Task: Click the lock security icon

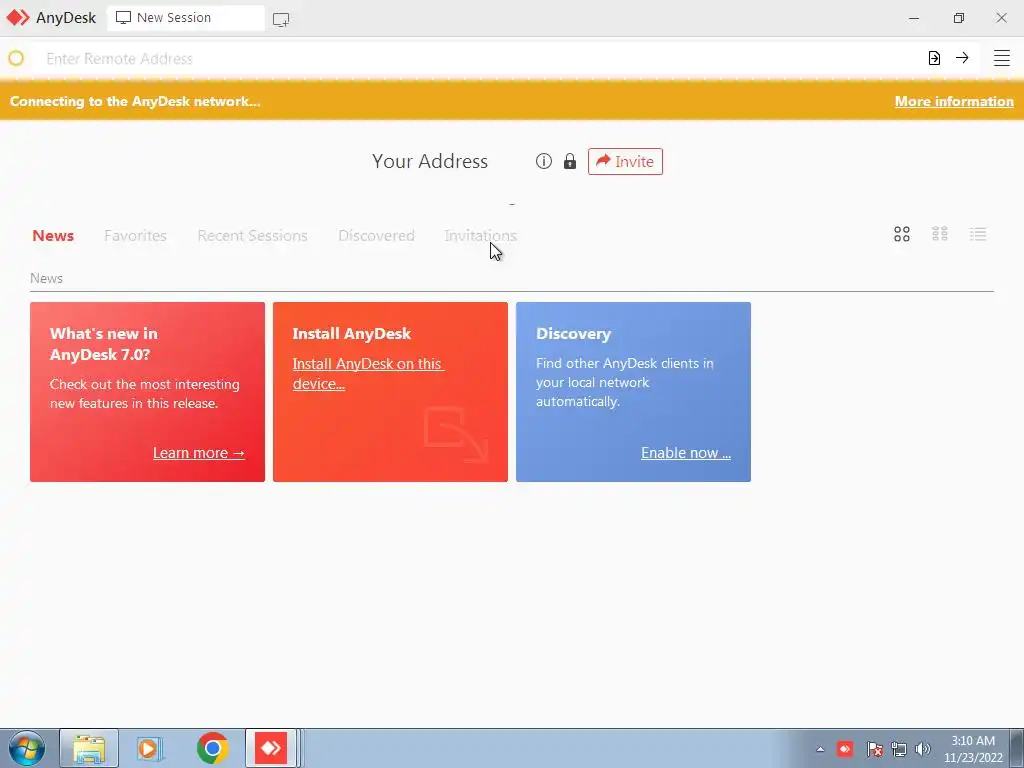Action: click(x=570, y=161)
